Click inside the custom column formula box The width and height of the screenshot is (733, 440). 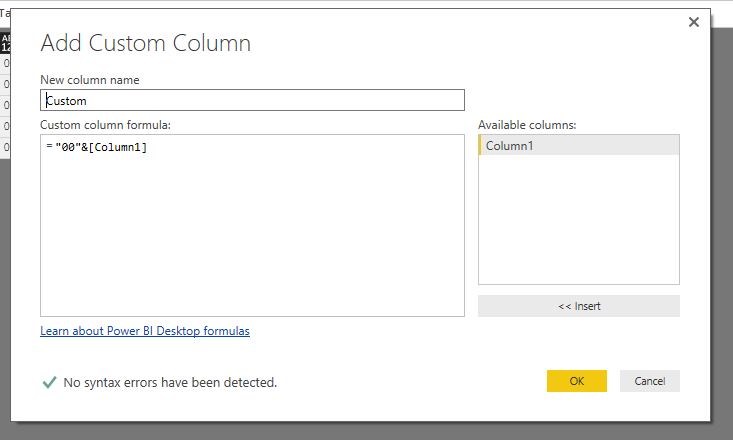[252, 225]
